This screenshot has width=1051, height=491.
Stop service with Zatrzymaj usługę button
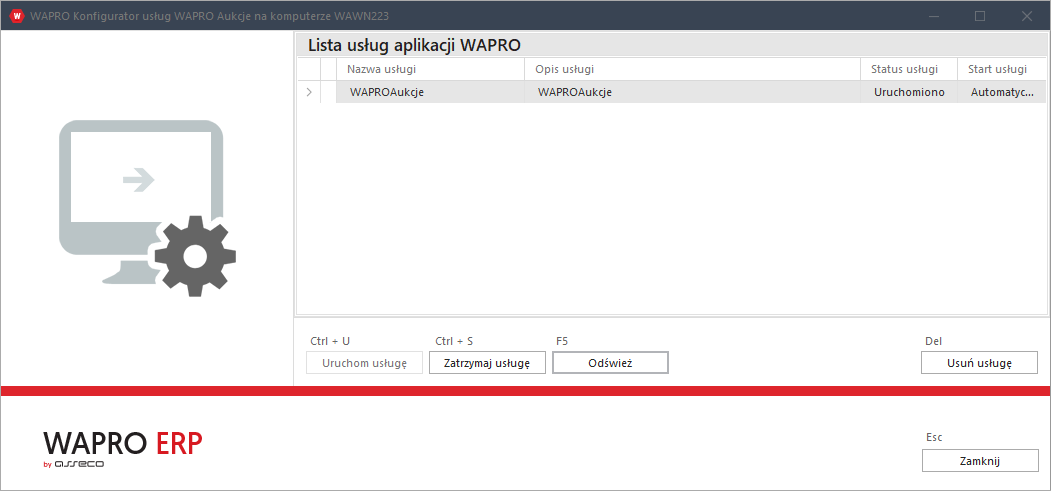coord(487,363)
